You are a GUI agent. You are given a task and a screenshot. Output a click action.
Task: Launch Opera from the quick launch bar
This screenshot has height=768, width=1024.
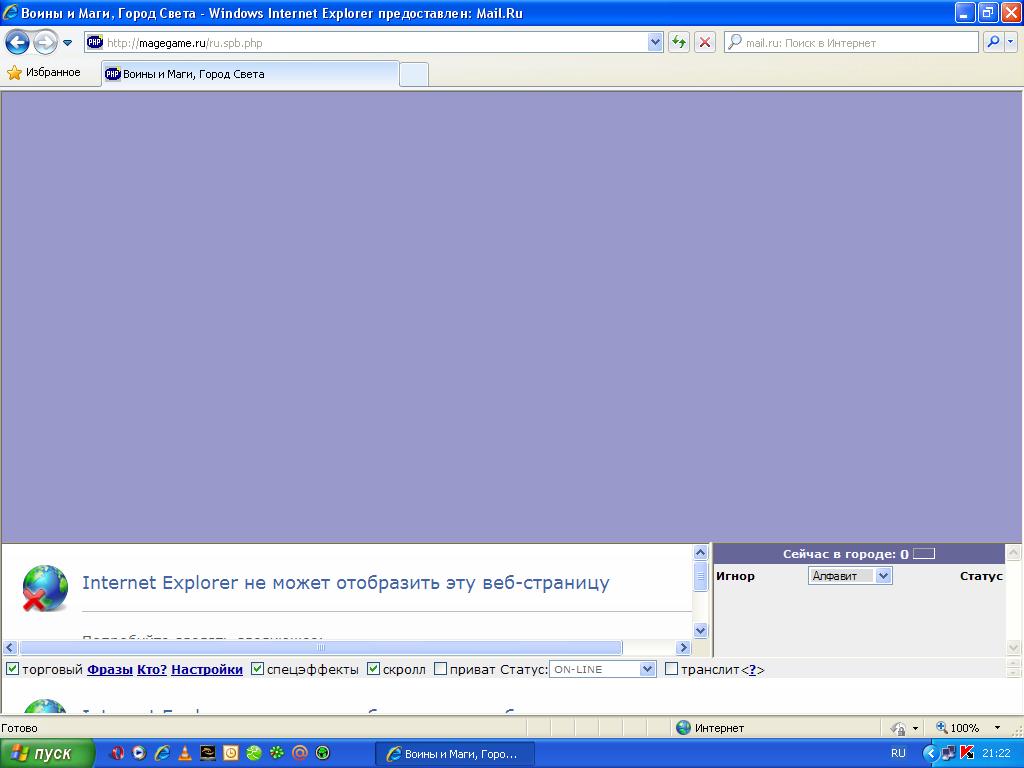point(117,753)
